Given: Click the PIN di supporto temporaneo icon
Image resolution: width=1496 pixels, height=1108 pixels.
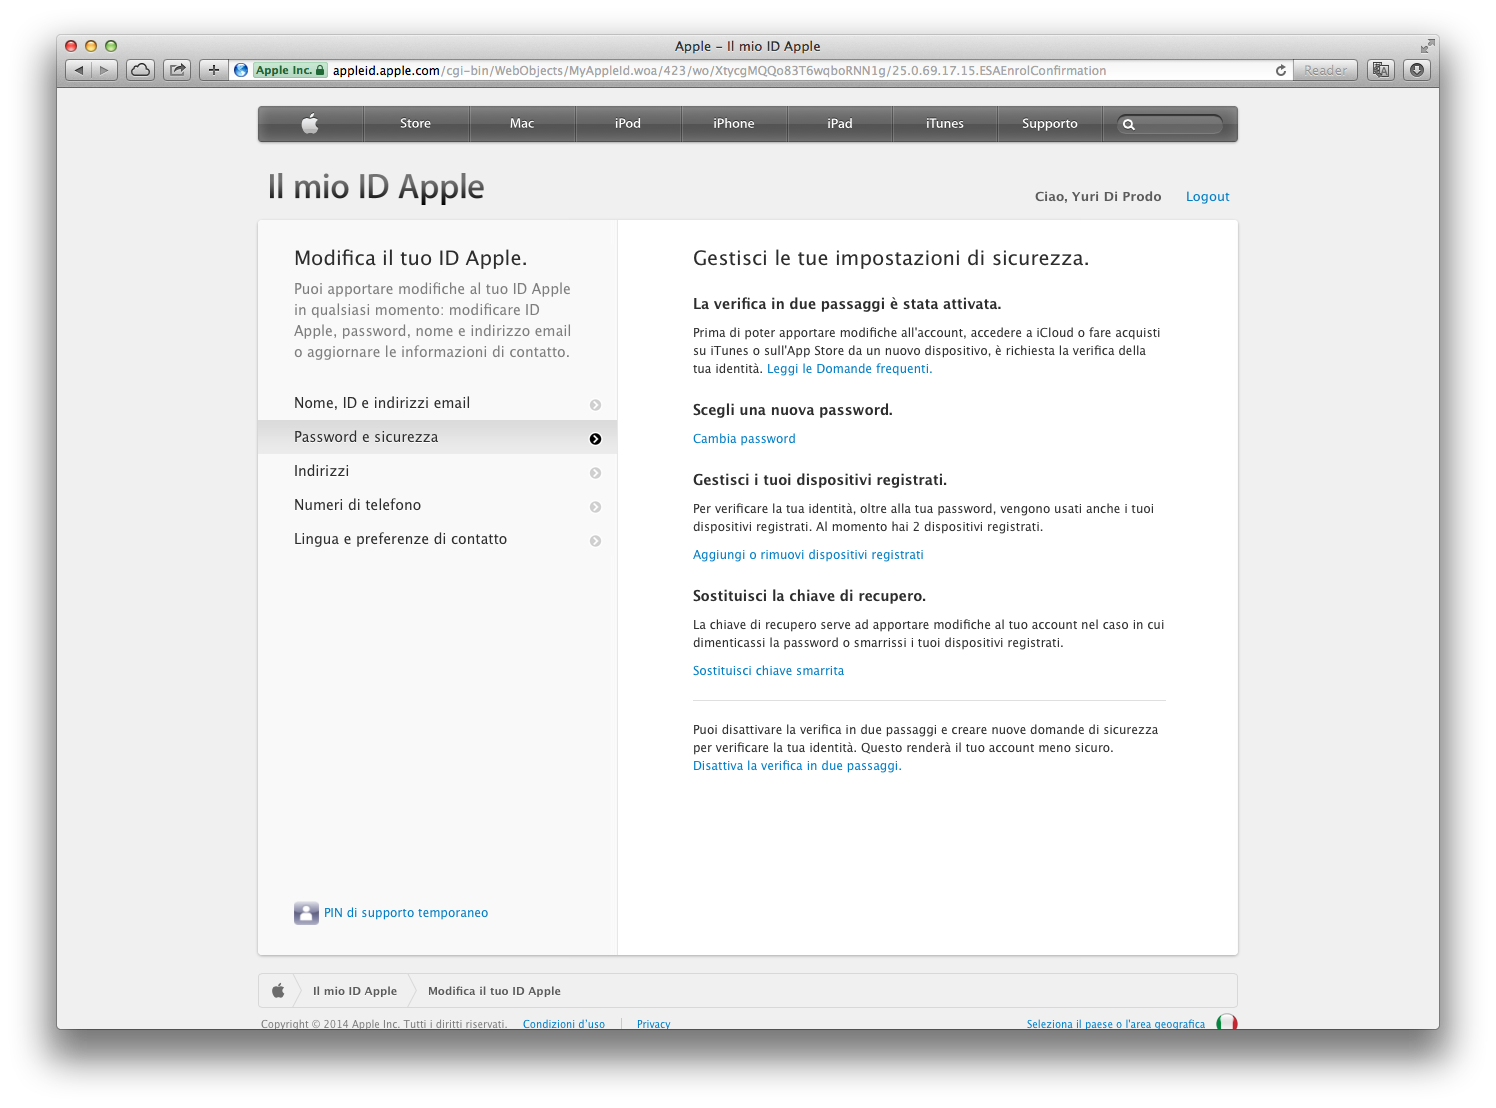Looking at the screenshot, I should [306, 913].
